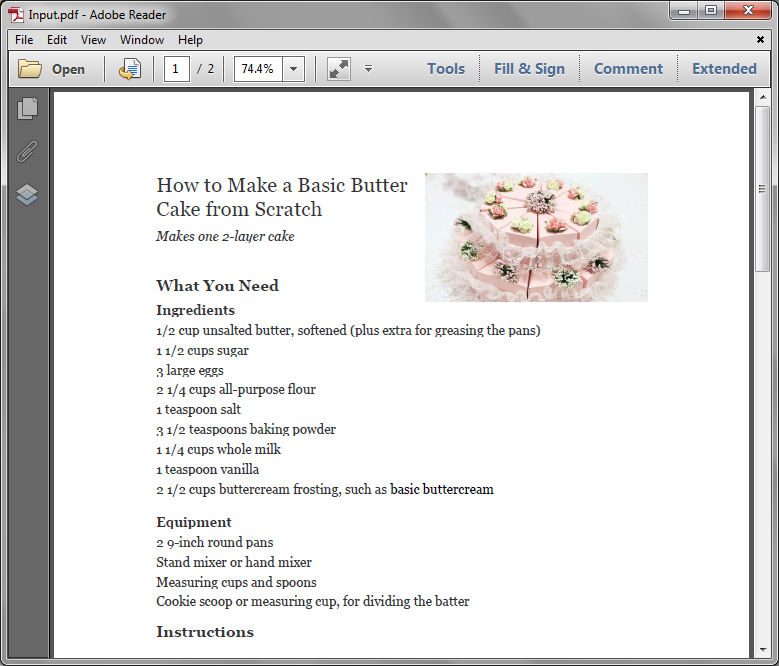Open the Window menu
The height and width of the screenshot is (666, 779).
pos(142,40)
